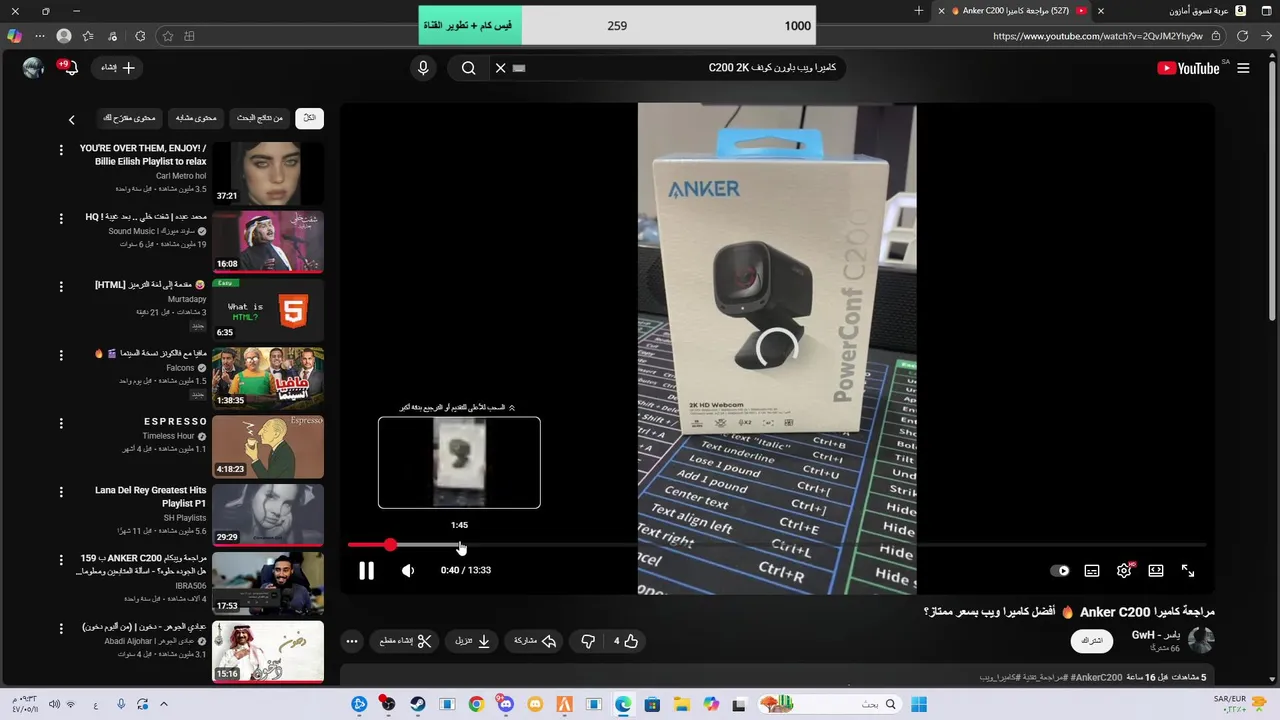Image resolution: width=1280 pixels, height=720 pixels.
Task: Open options for Falcons مافيا video
Action: click(x=61, y=355)
